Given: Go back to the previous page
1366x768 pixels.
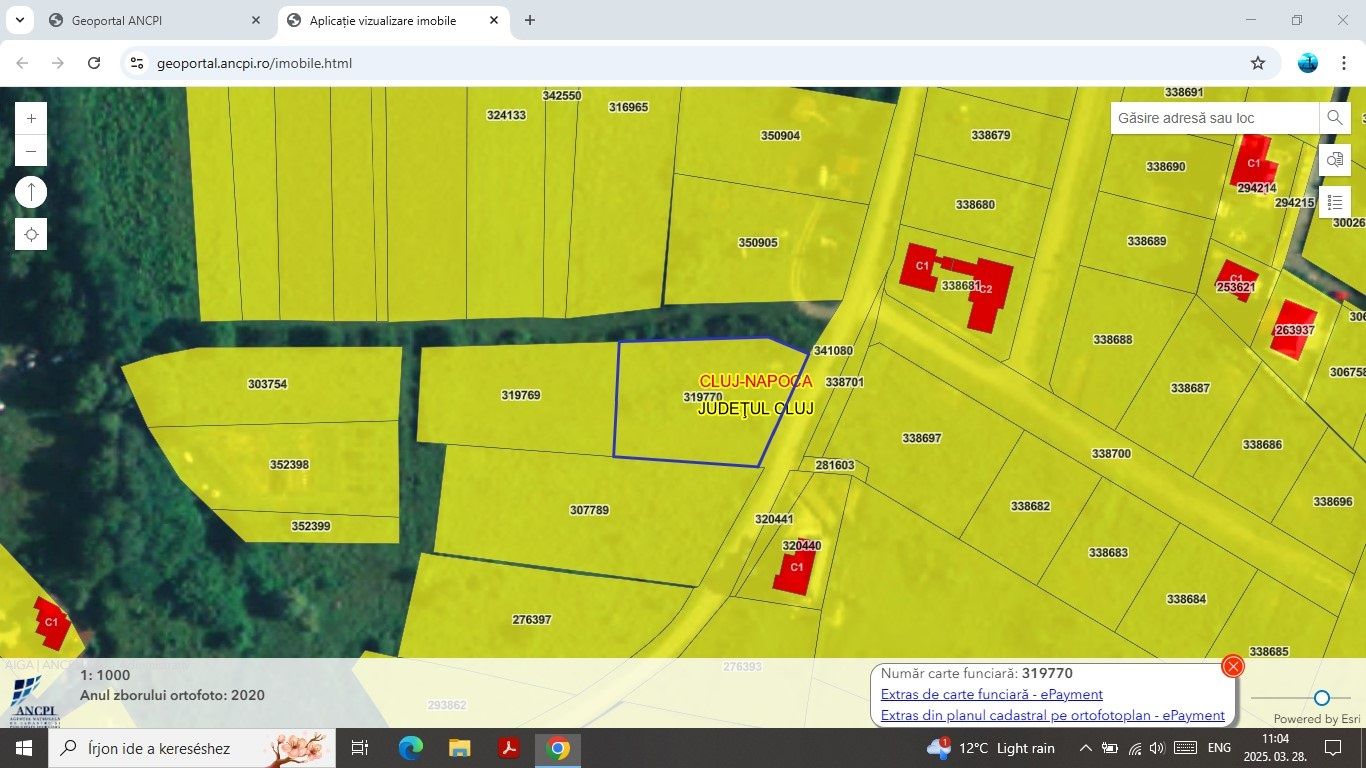Looking at the screenshot, I should click(x=22, y=63).
